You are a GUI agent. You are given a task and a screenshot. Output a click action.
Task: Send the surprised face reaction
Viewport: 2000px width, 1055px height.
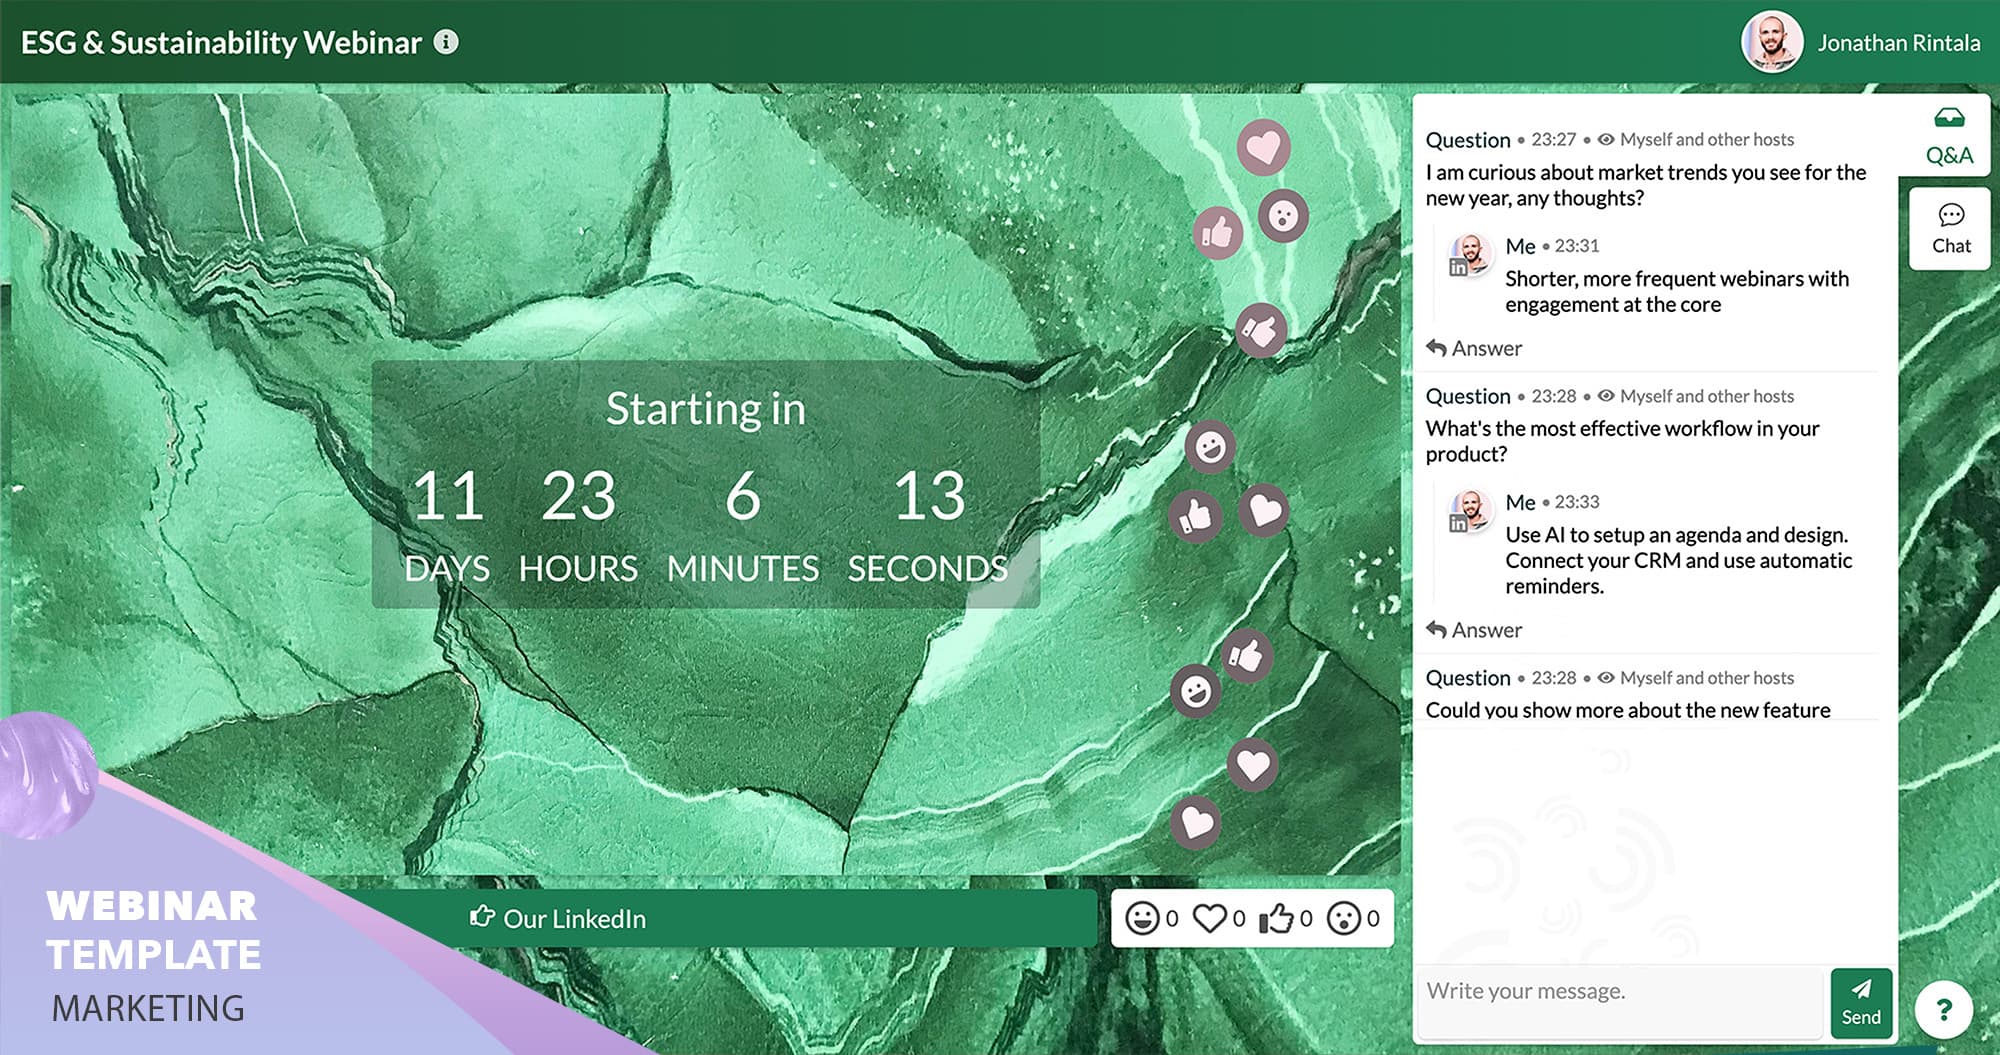[x=1344, y=918]
